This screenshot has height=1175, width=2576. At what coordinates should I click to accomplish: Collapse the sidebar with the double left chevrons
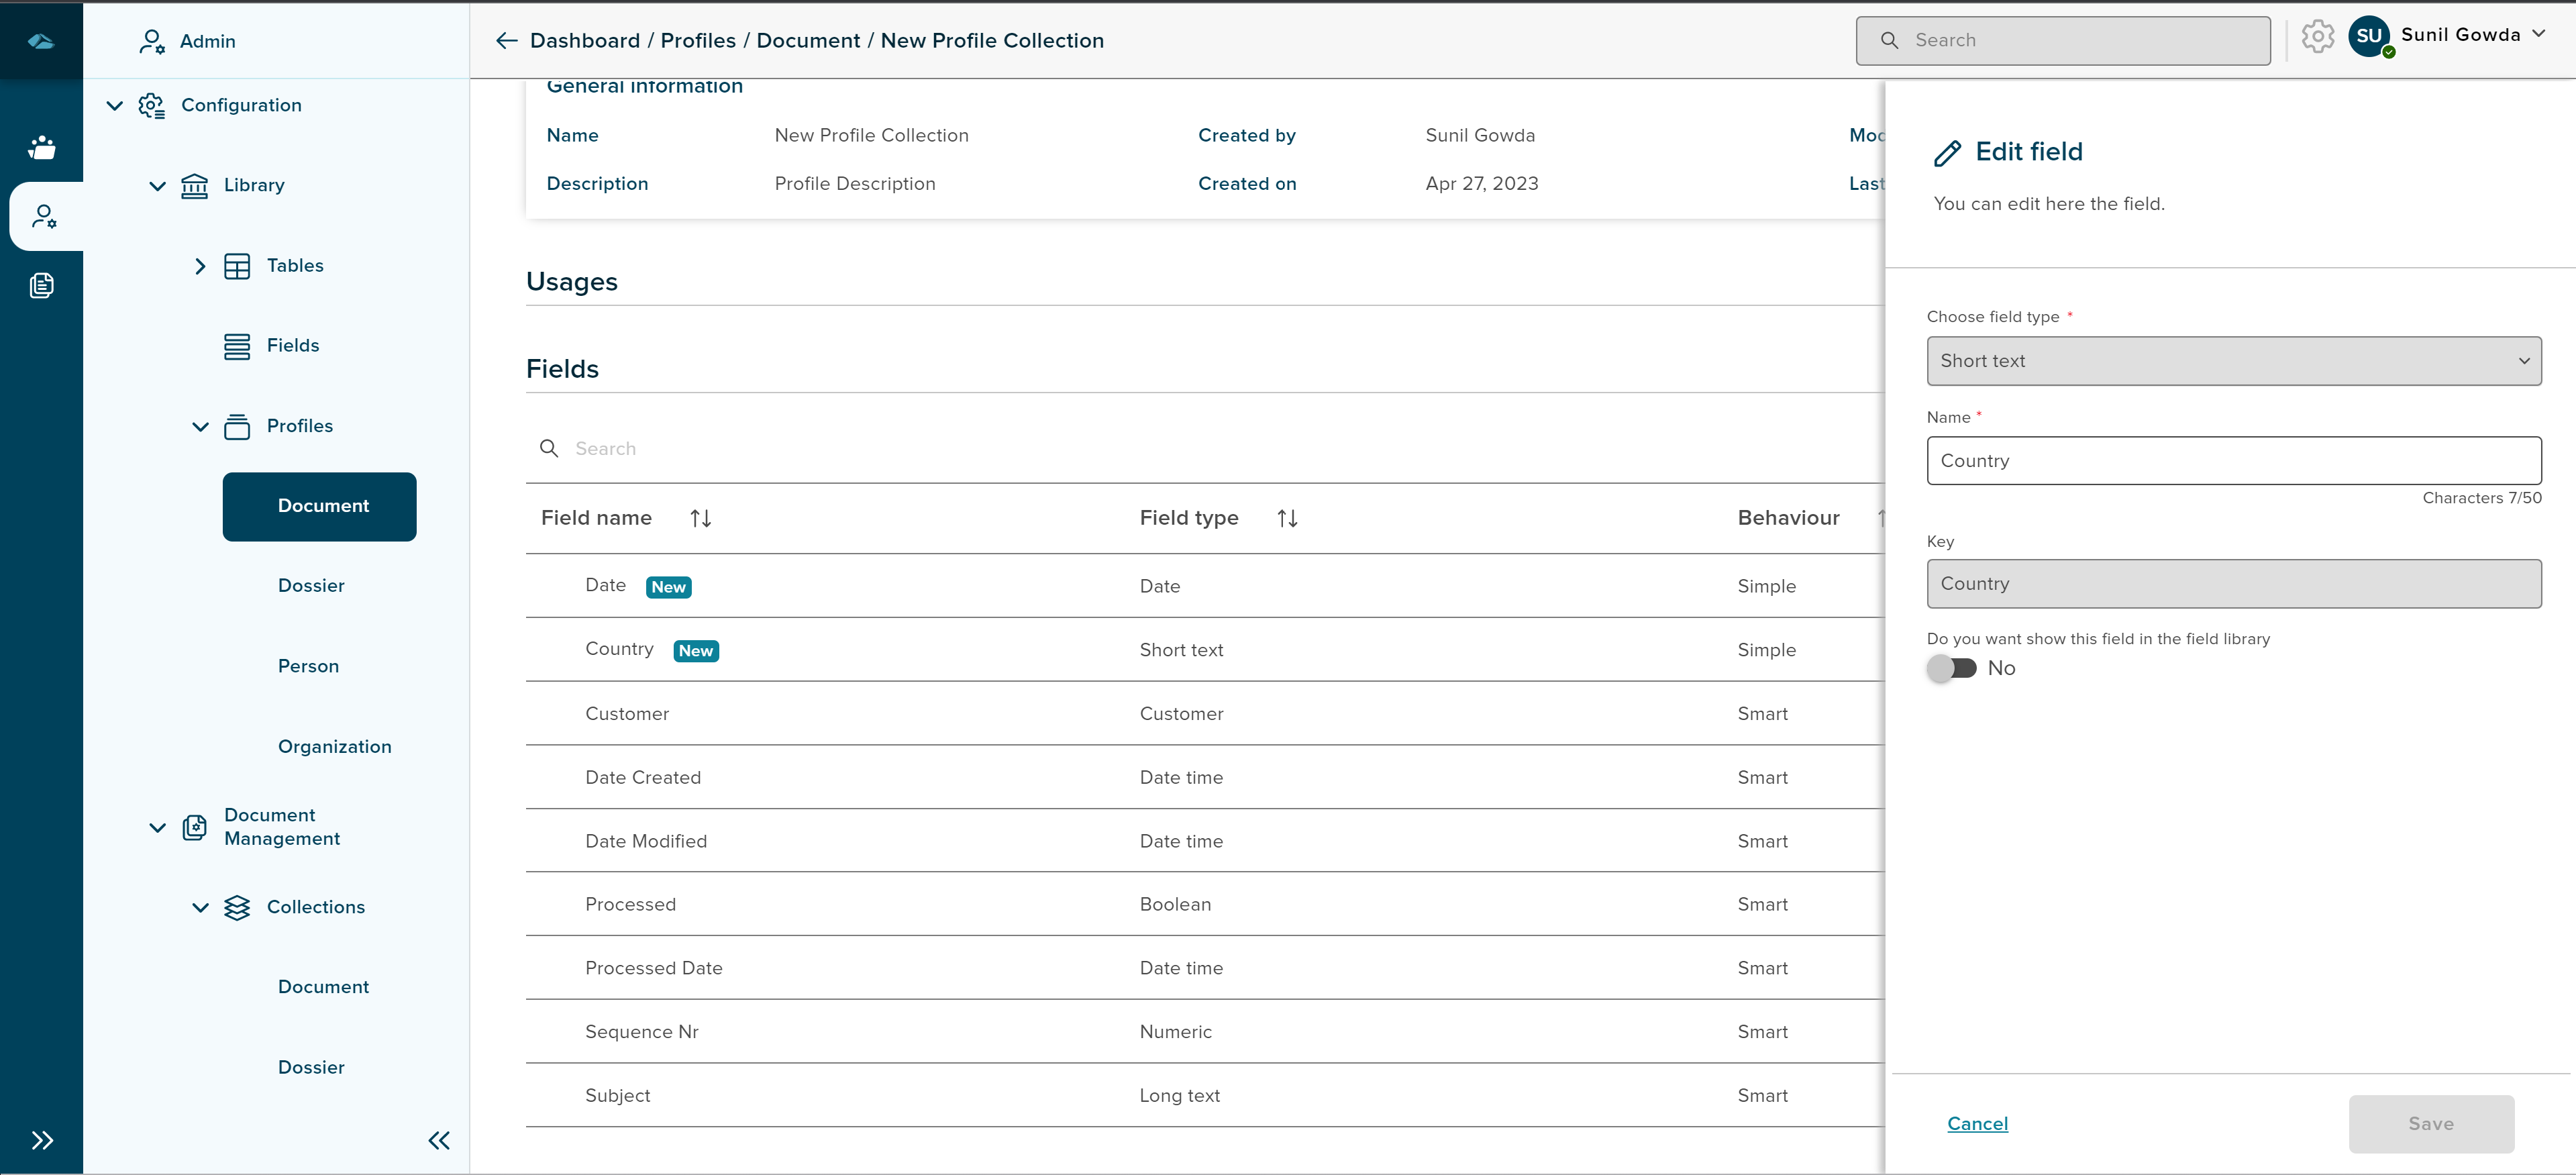439,1140
